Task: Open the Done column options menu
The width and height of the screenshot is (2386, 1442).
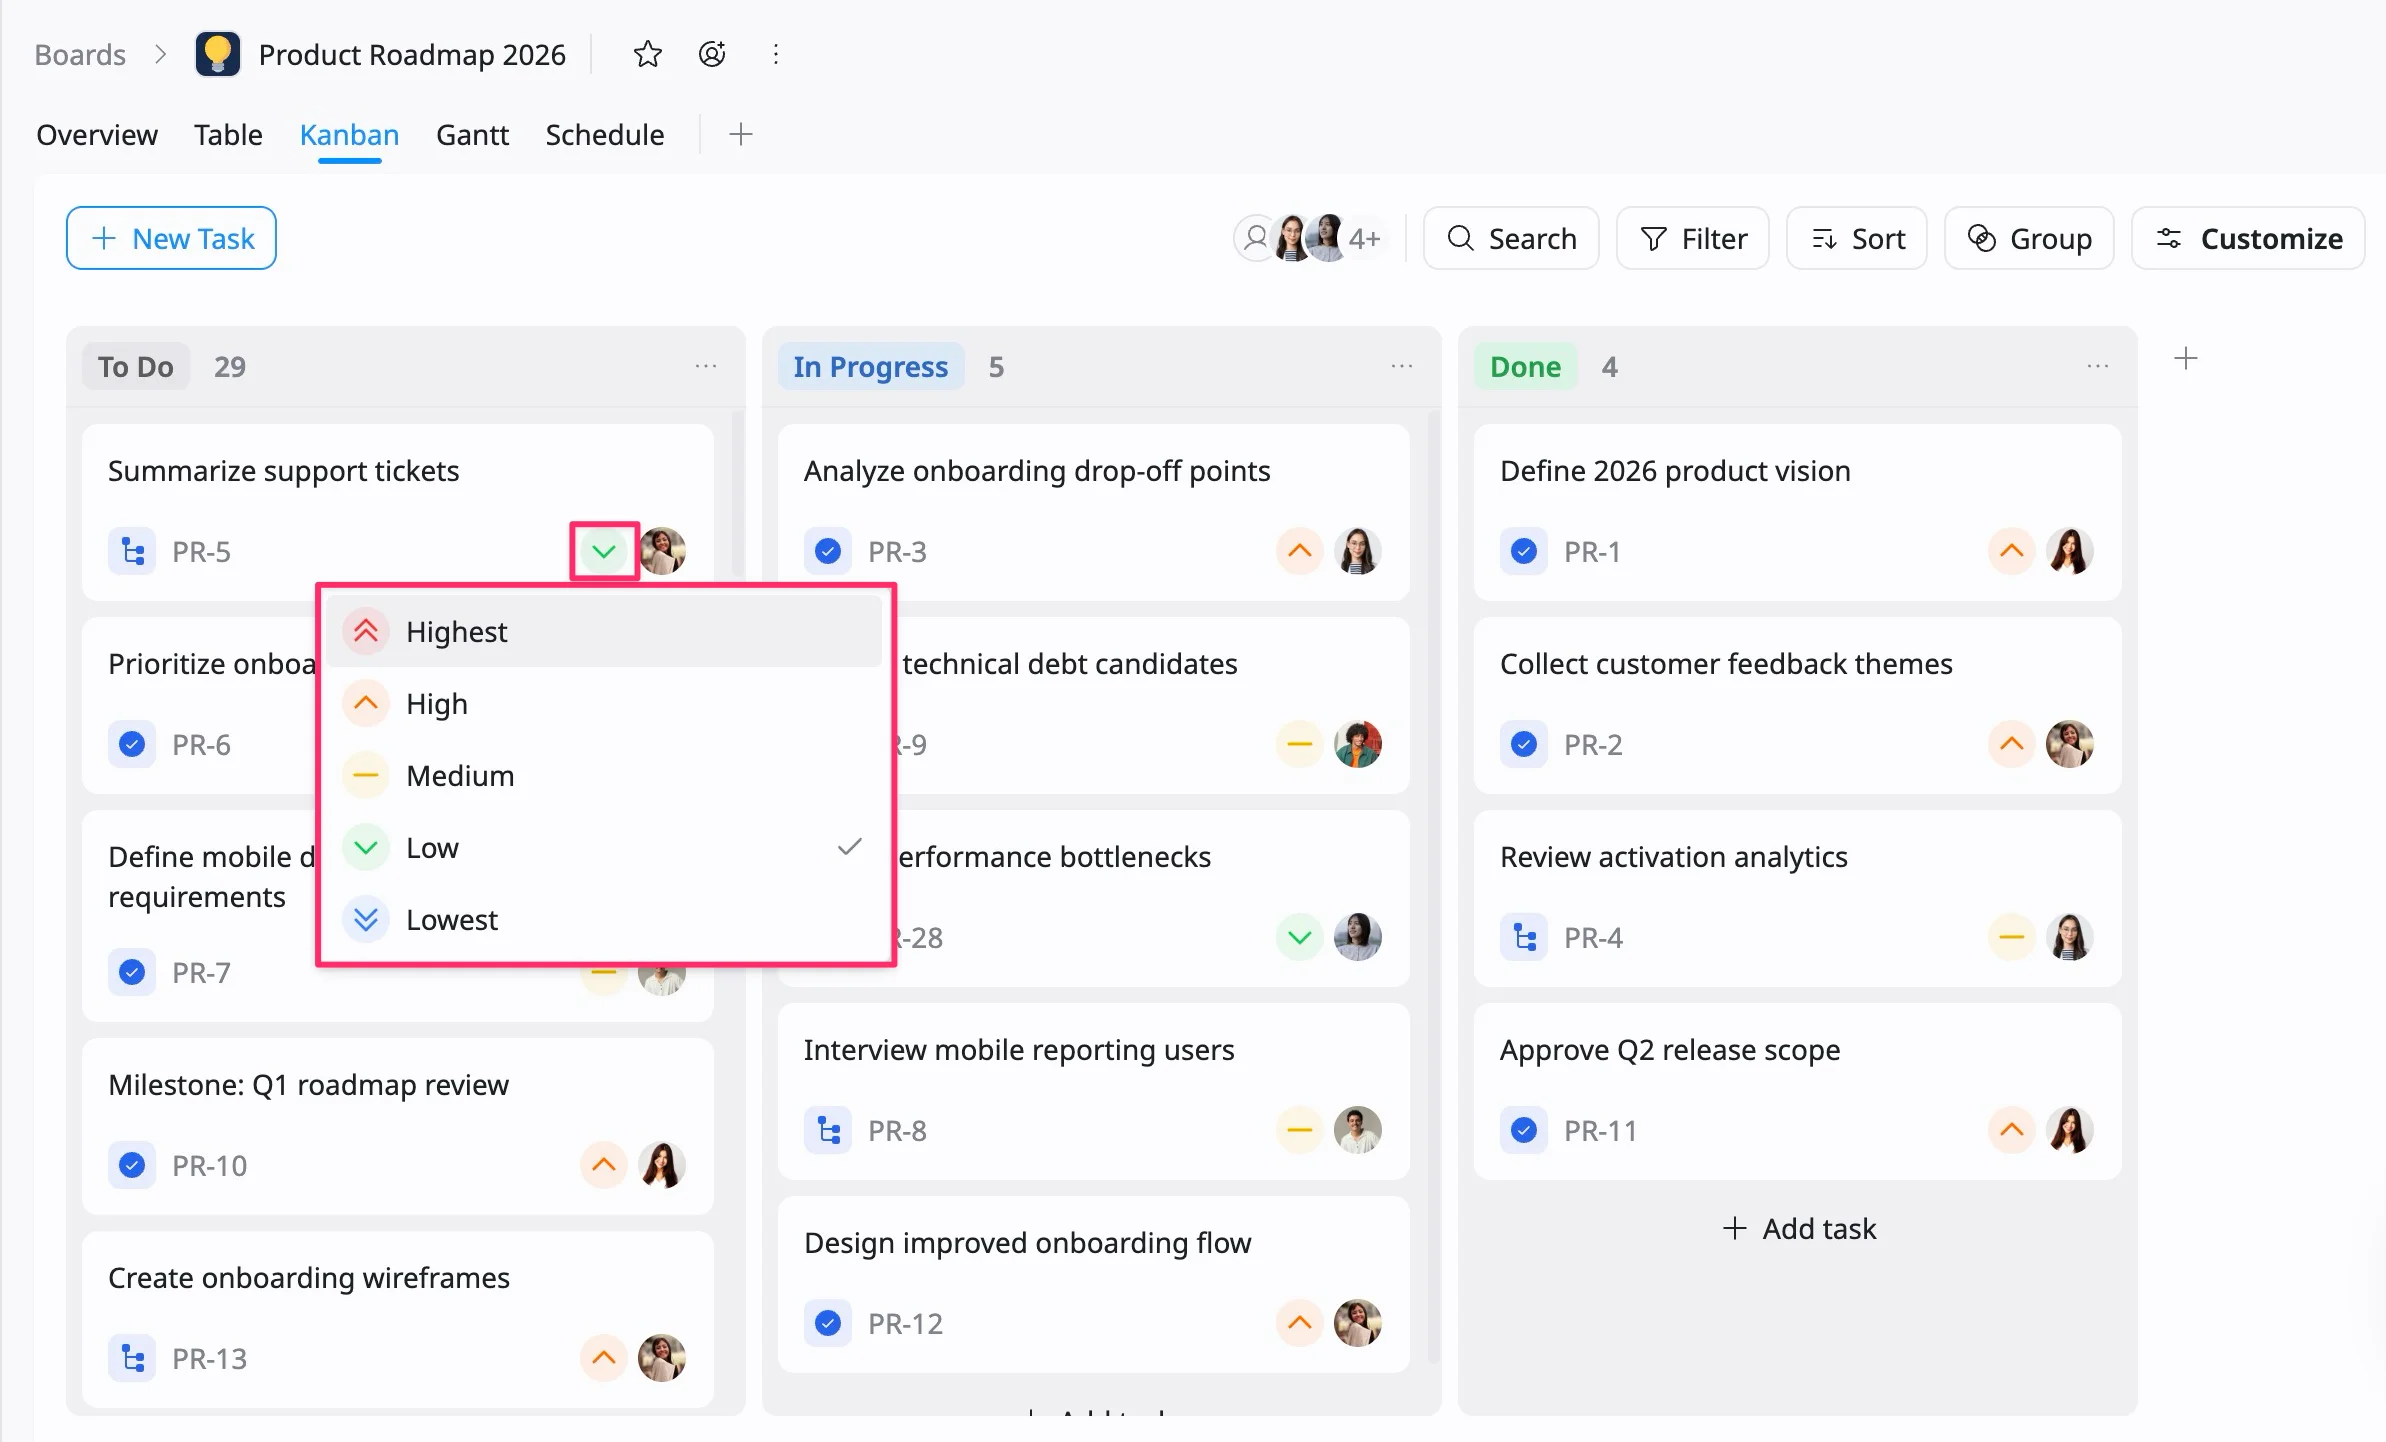Action: (x=2098, y=367)
